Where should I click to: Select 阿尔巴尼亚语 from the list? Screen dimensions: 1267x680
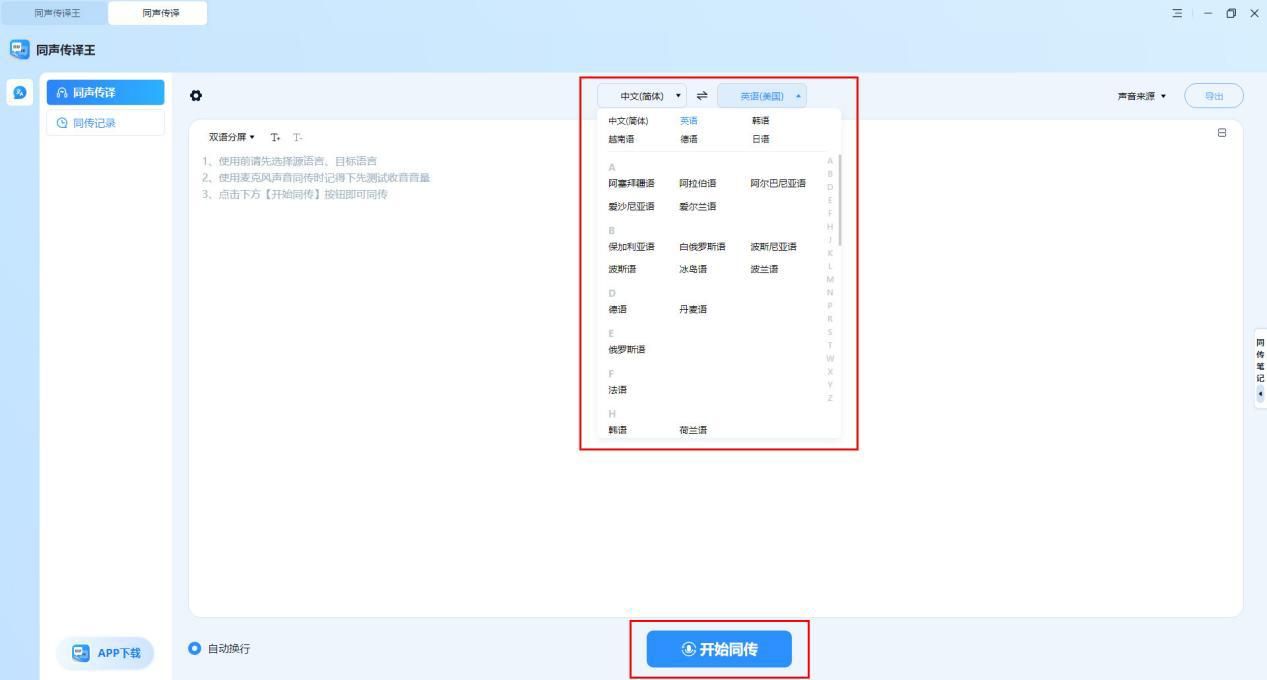778,184
